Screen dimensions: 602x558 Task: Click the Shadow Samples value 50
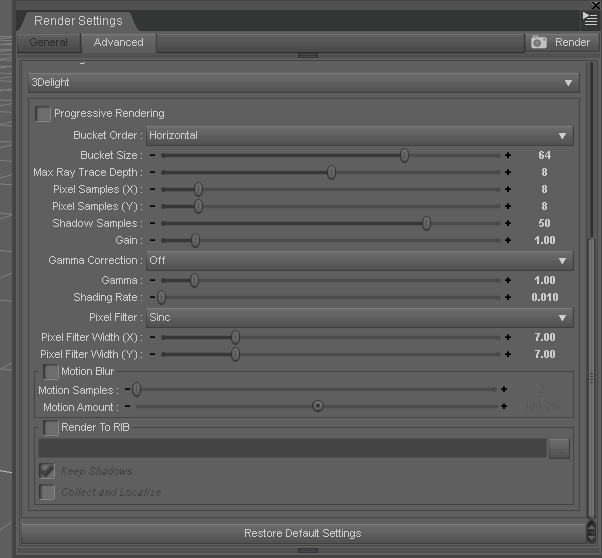coord(544,223)
